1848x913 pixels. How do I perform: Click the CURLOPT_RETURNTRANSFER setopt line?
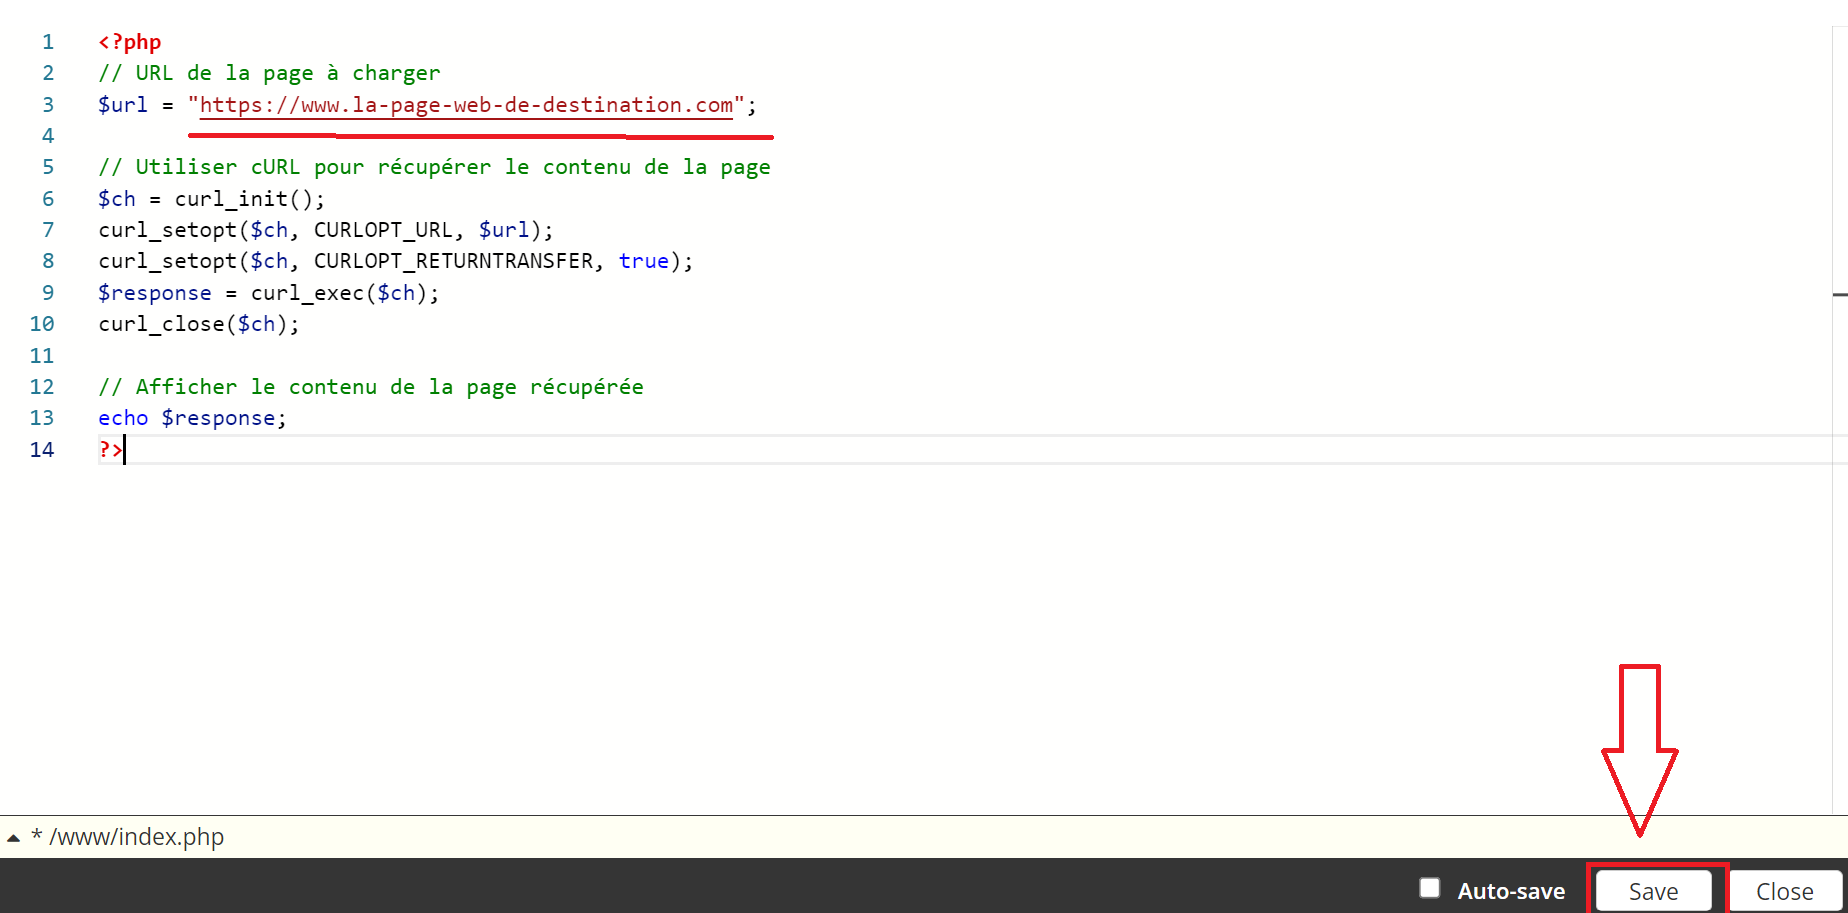(396, 261)
